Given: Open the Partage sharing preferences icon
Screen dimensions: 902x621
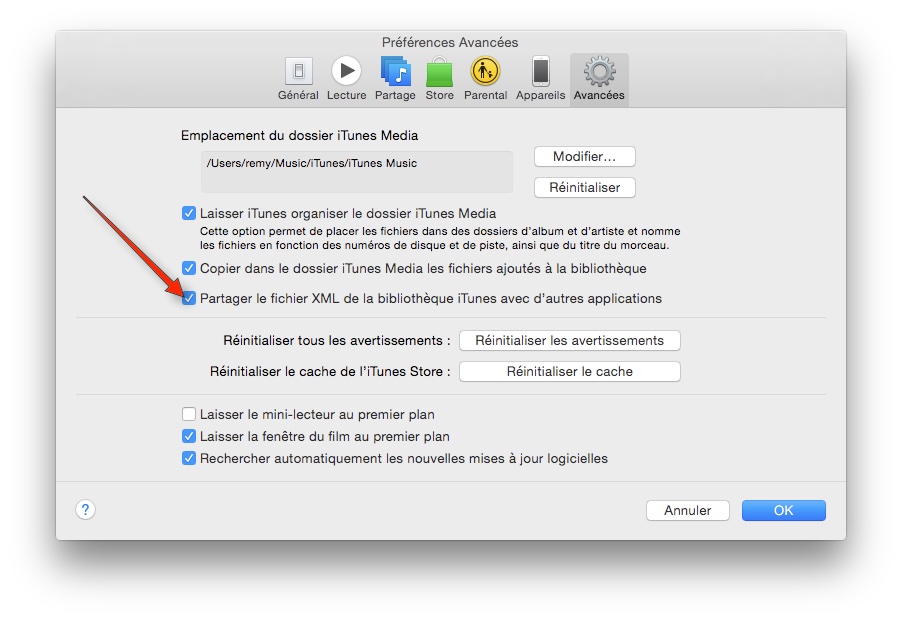Looking at the screenshot, I should (395, 71).
